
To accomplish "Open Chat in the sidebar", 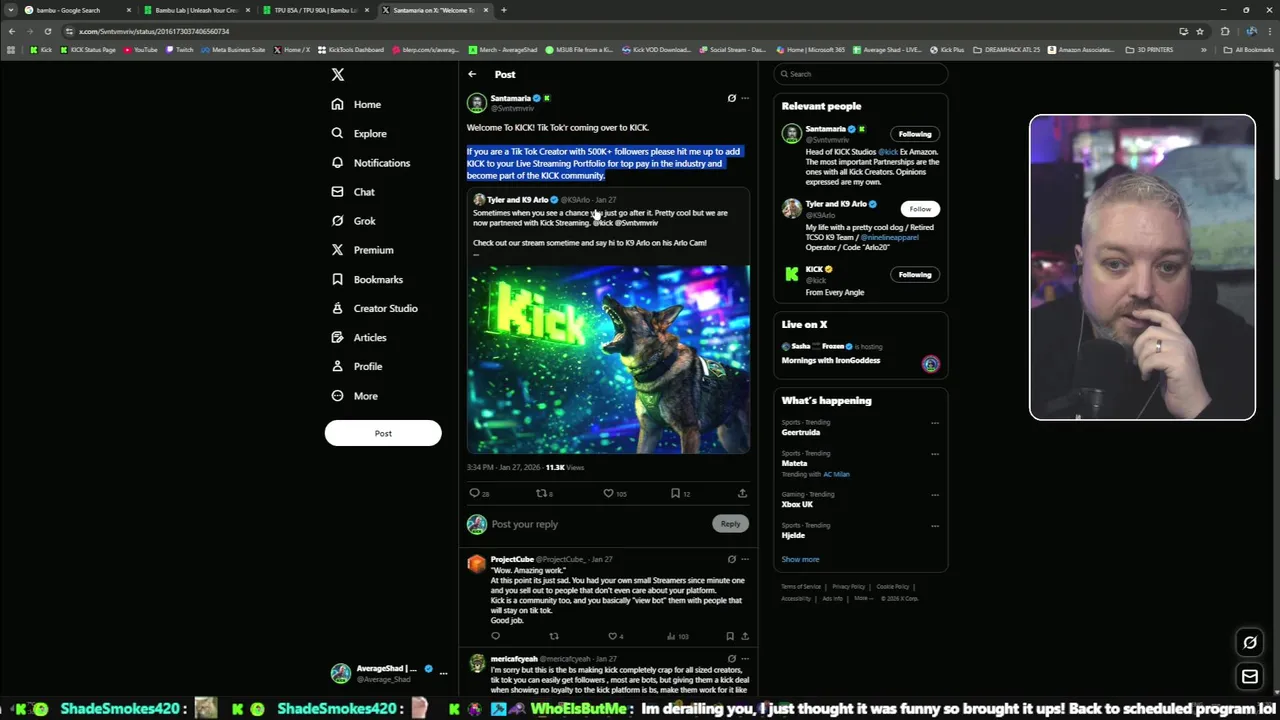I will coord(353,191).
